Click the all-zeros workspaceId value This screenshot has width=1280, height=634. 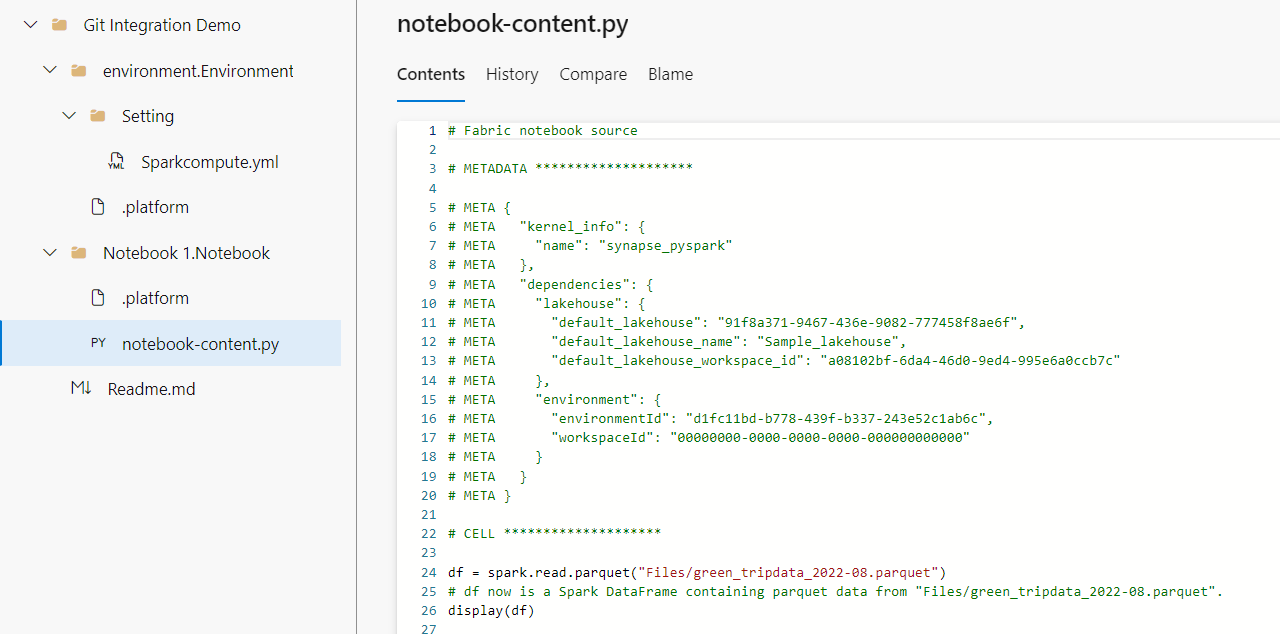pyautogui.click(x=819, y=438)
